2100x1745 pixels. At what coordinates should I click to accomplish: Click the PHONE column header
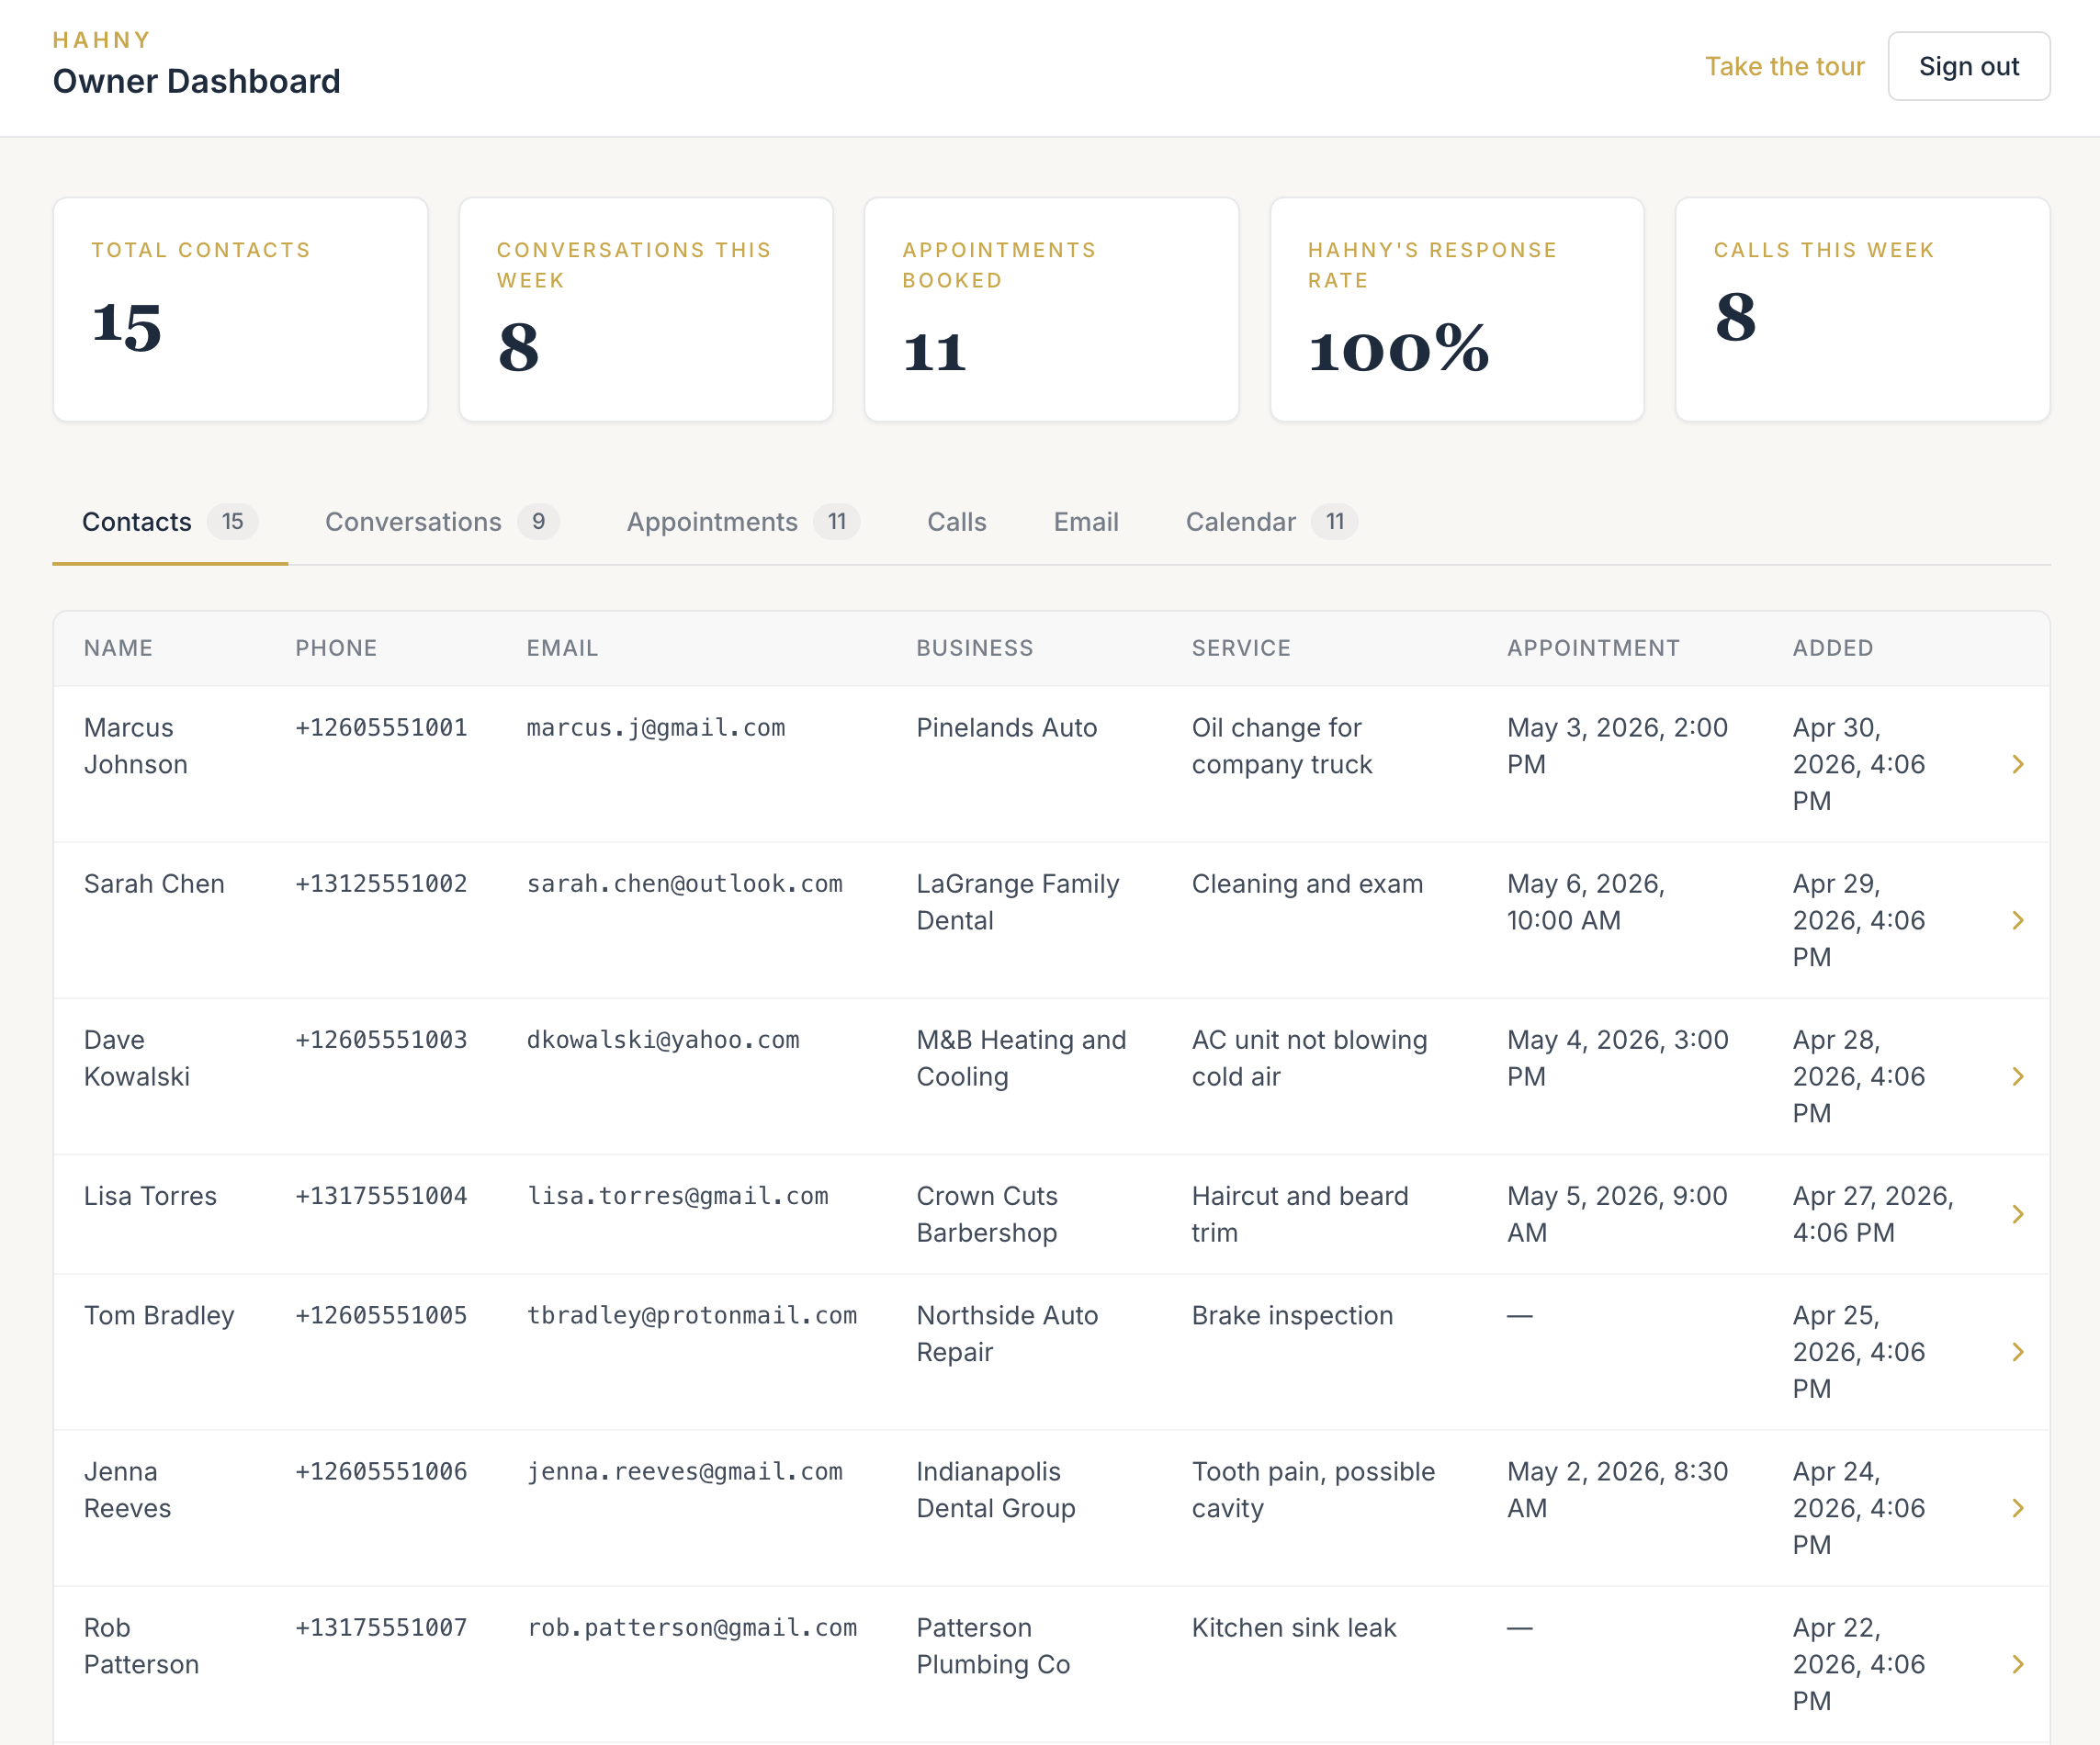point(336,648)
